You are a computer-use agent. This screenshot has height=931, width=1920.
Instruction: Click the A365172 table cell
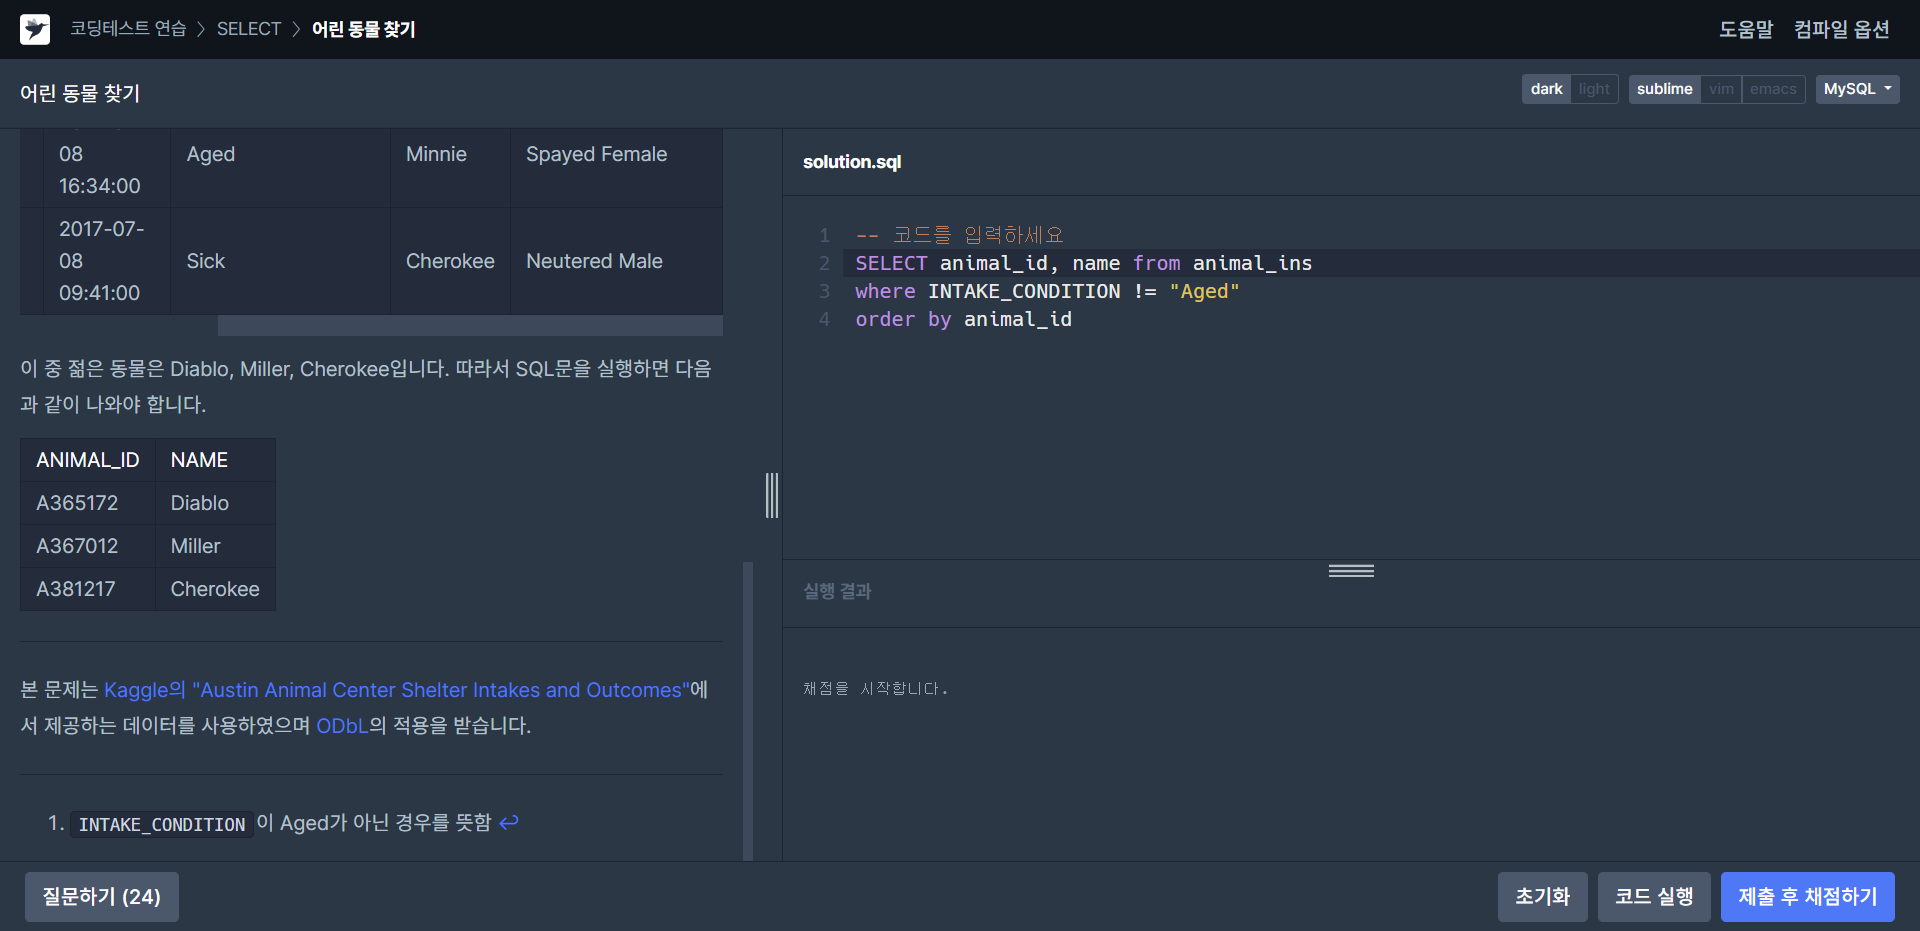(88, 503)
